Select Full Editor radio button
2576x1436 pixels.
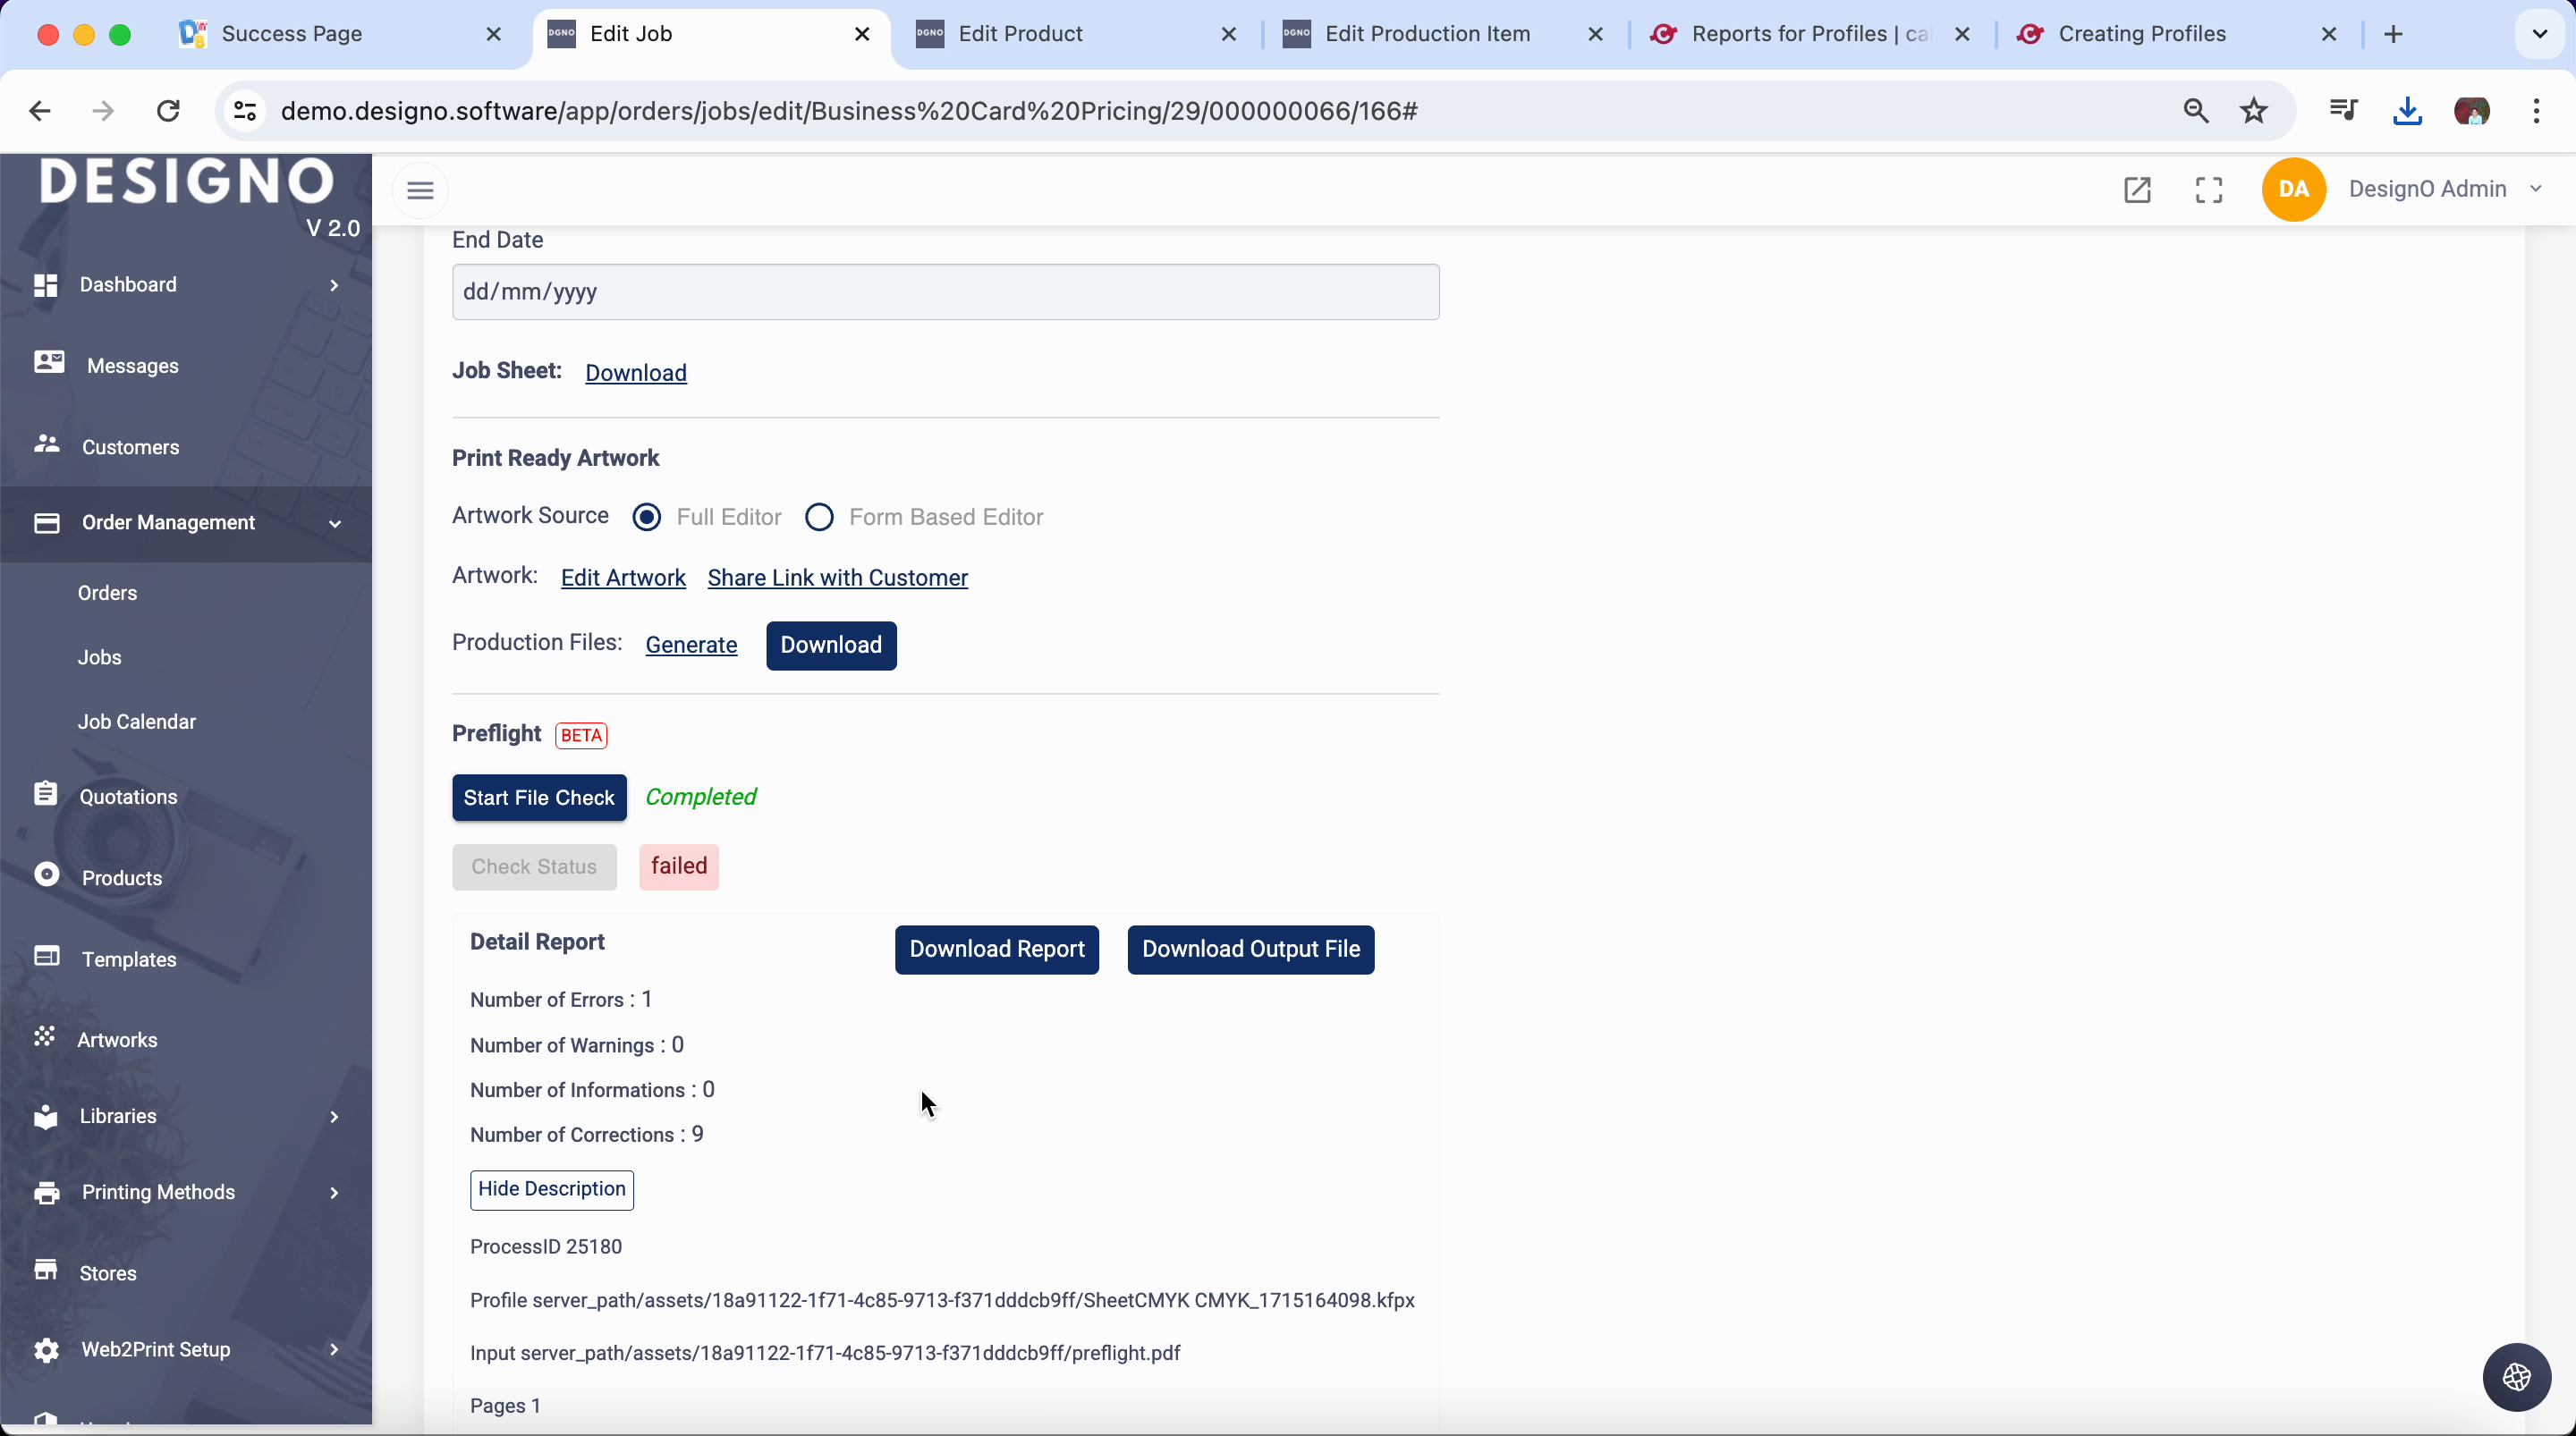(x=647, y=517)
